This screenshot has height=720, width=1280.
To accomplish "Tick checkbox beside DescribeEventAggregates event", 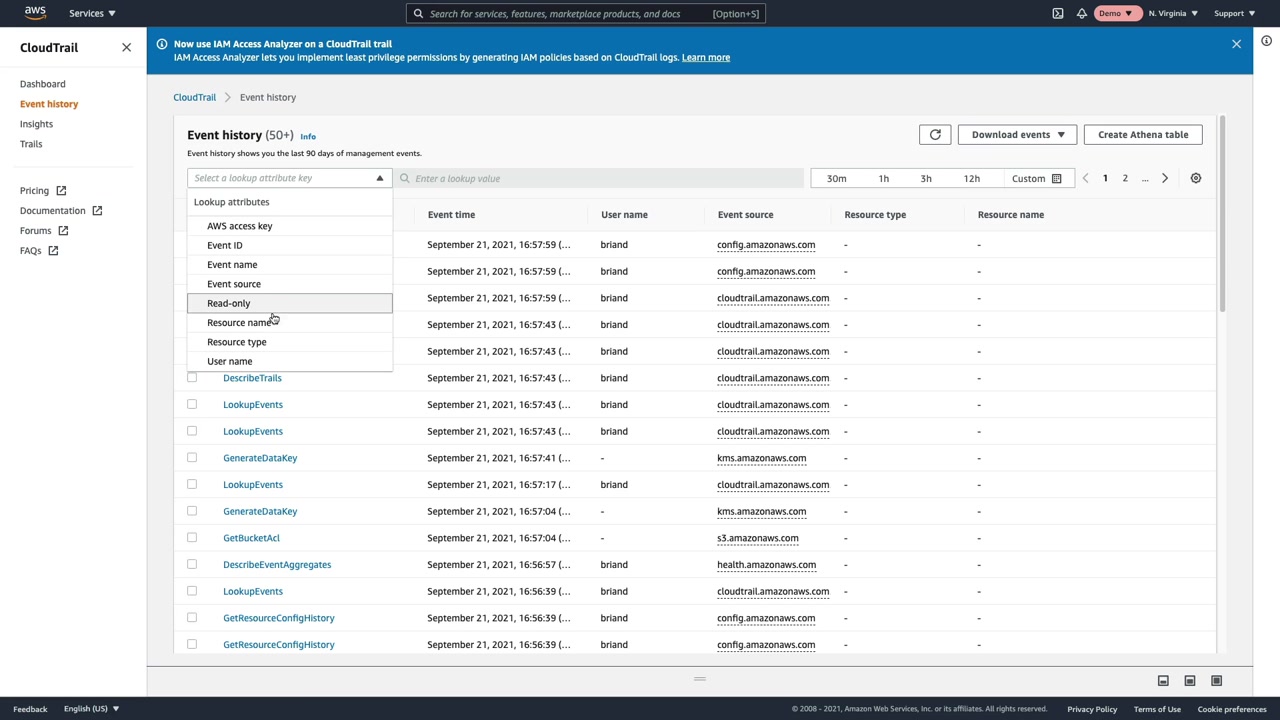I will tap(192, 564).
